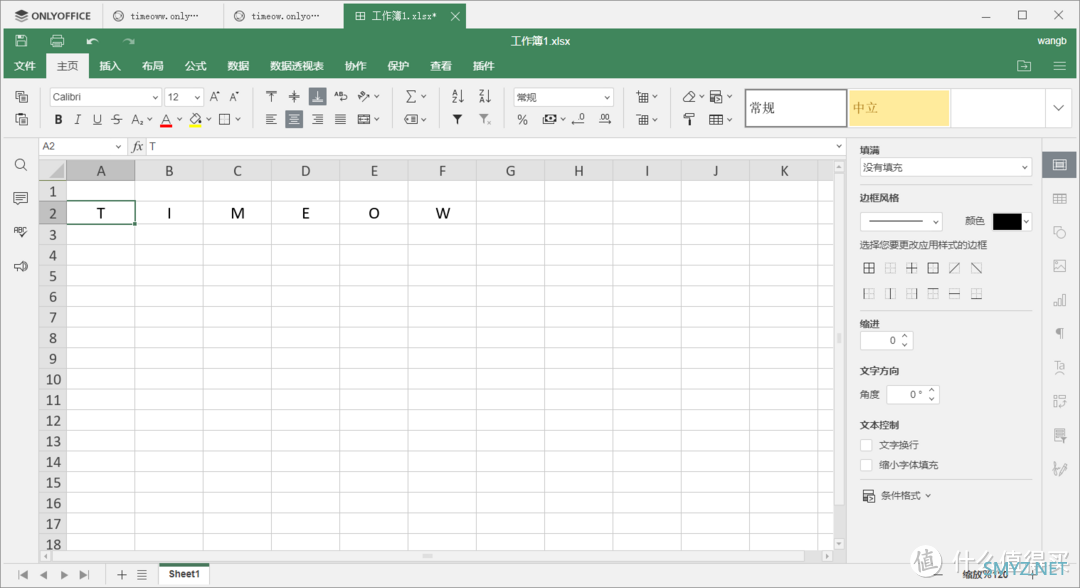Undo the last action
The width and height of the screenshot is (1080, 588).
tap(92, 41)
